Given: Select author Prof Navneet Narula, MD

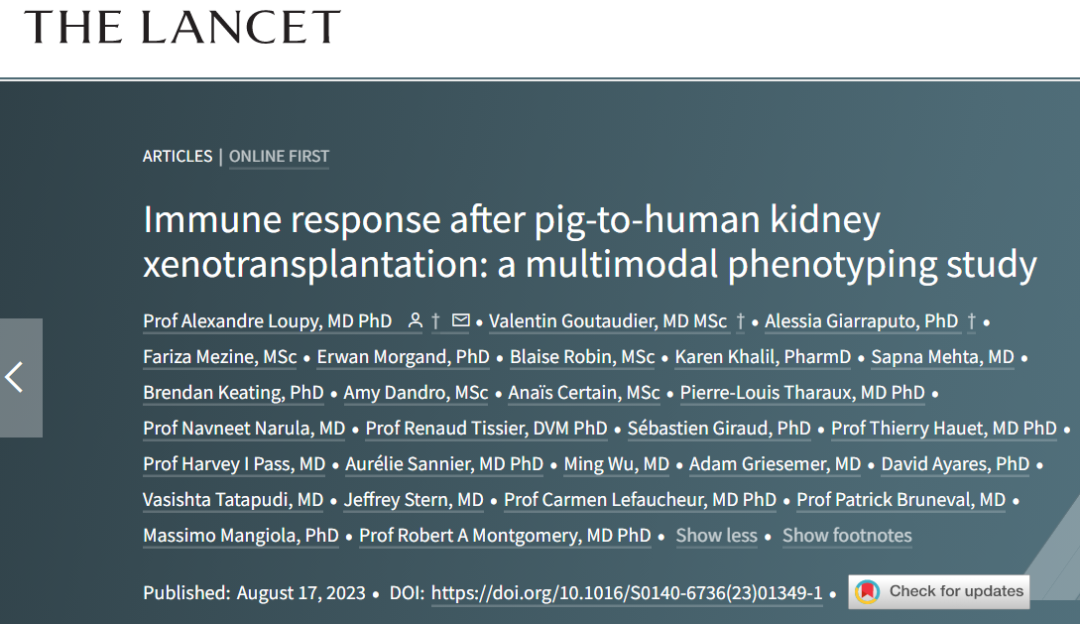Looking at the screenshot, I should [244, 428].
